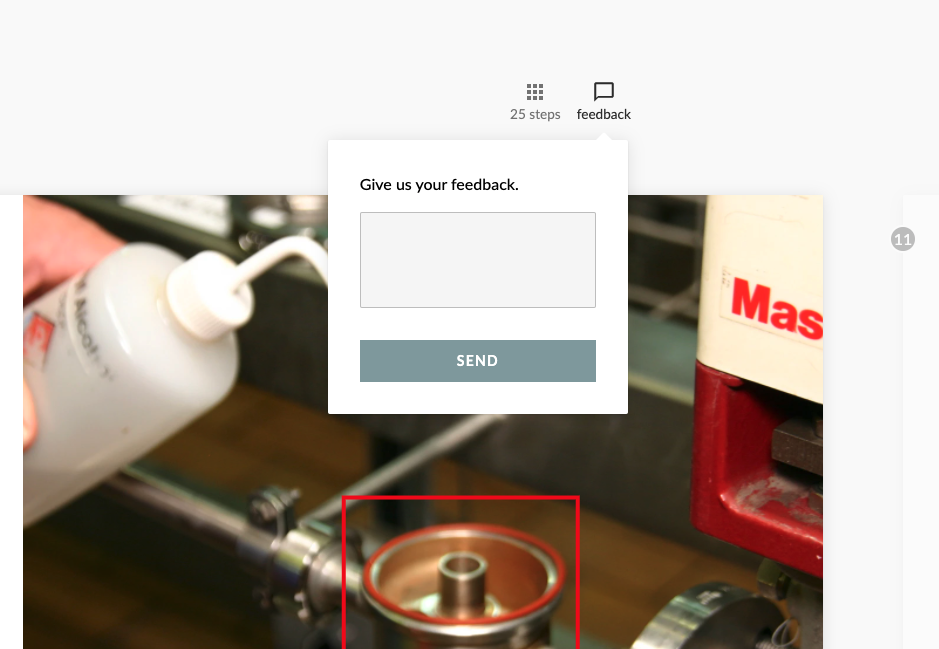Click the "Give us your feedback." heading
Viewport: 939px width, 649px height.
[x=439, y=185]
